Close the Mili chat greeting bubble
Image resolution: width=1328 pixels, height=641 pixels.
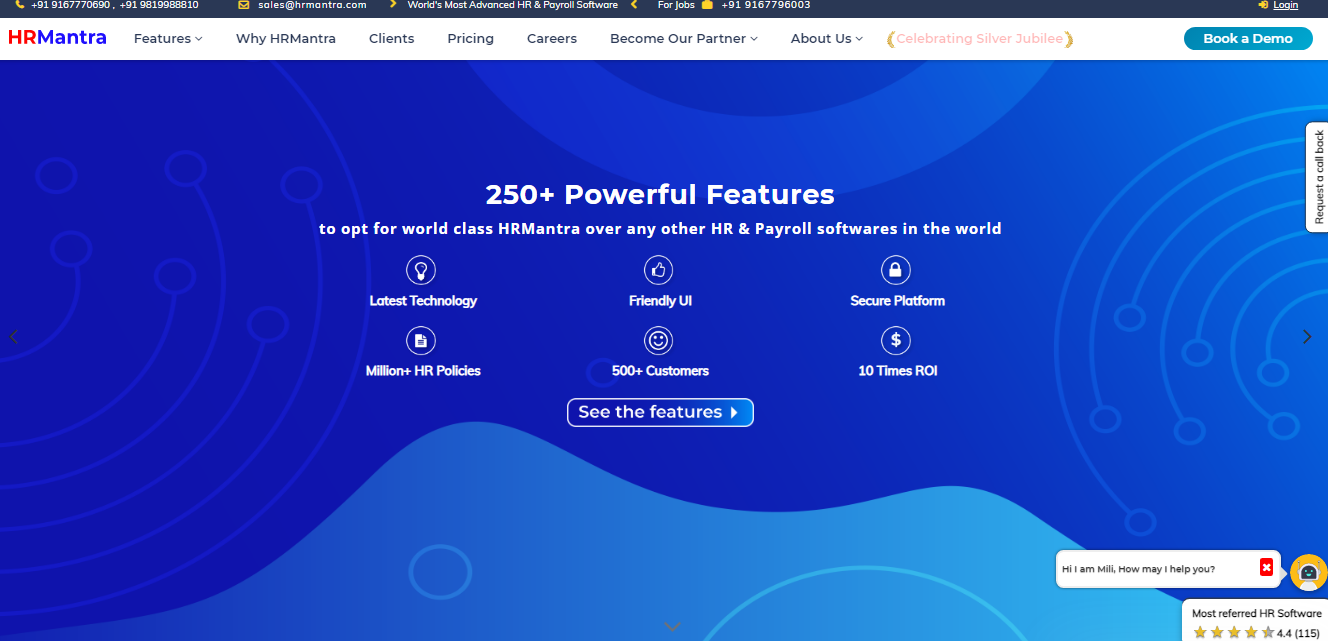click(x=1266, y=567)
